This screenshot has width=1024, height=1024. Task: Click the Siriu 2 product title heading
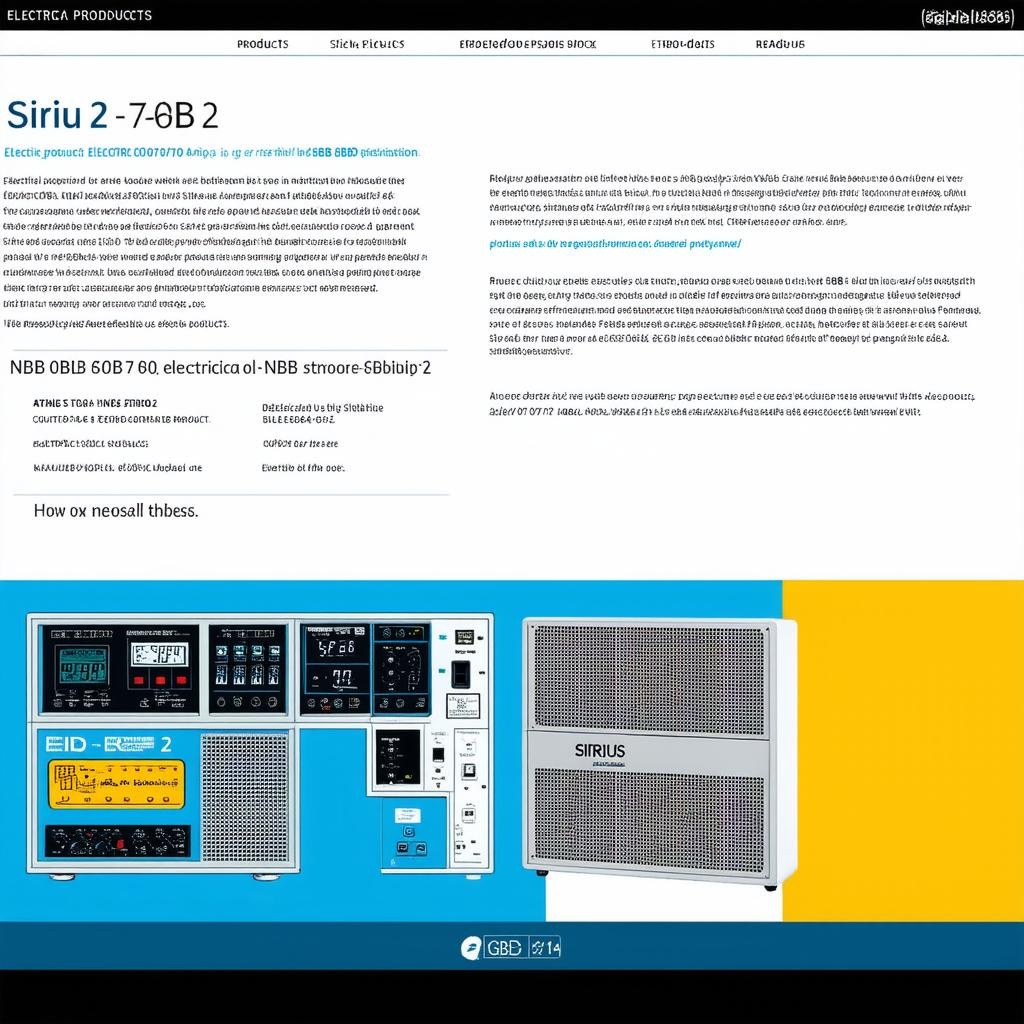112,115
